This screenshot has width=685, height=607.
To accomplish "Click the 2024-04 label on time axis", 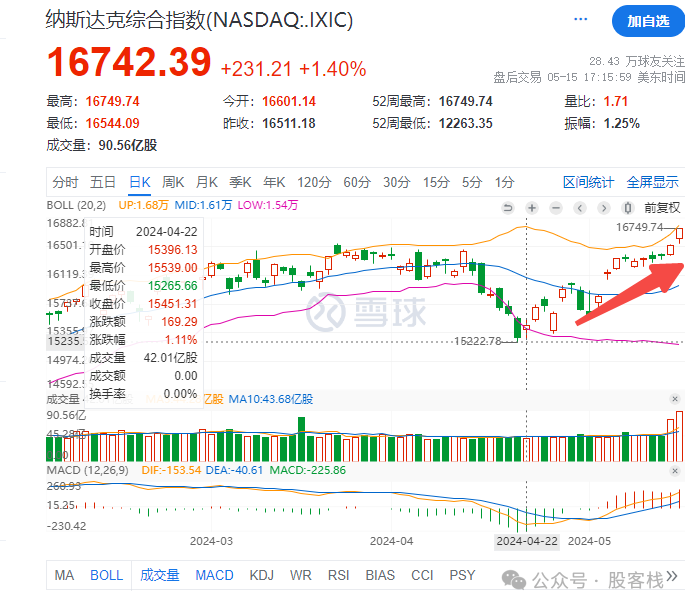I will [x=391, y=541].
